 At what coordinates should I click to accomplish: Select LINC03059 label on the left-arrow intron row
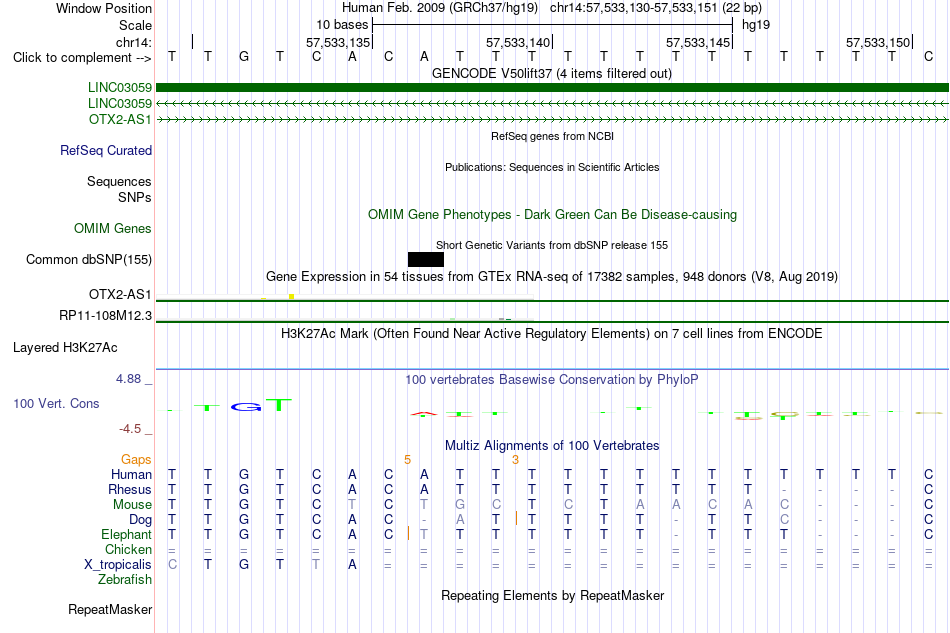[119, 104]
